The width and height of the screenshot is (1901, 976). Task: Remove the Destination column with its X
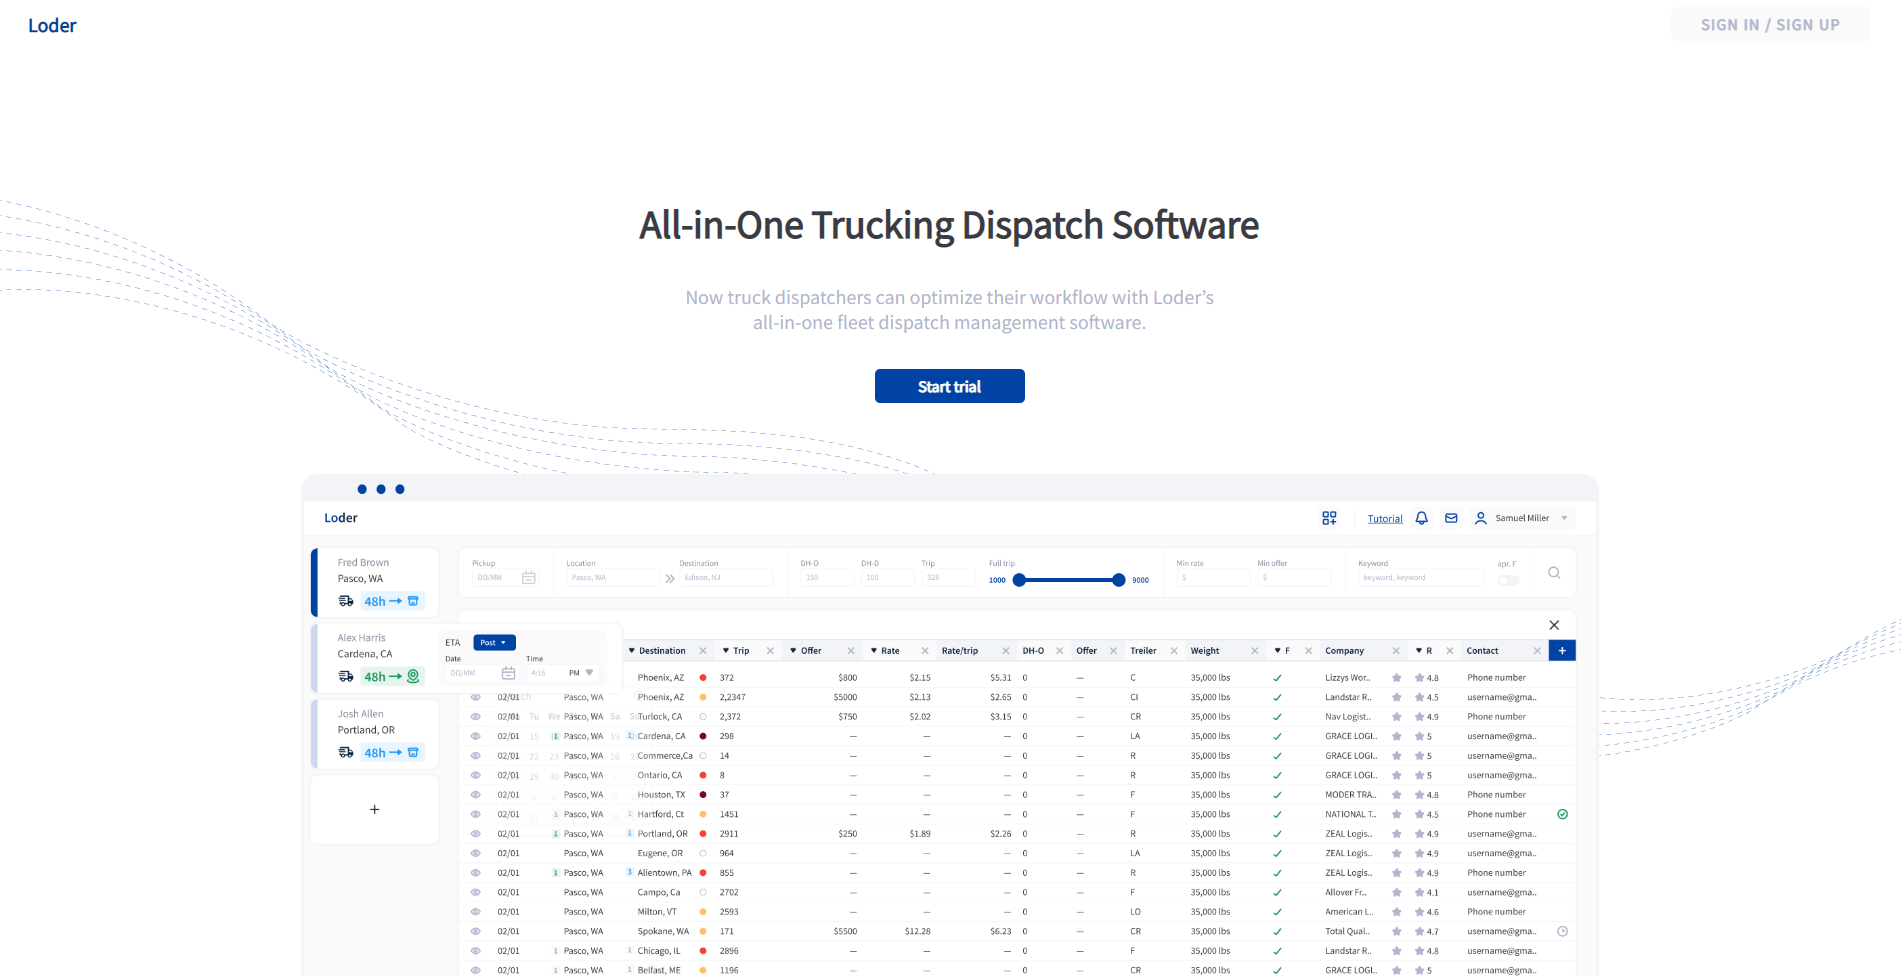coord(703,651)
